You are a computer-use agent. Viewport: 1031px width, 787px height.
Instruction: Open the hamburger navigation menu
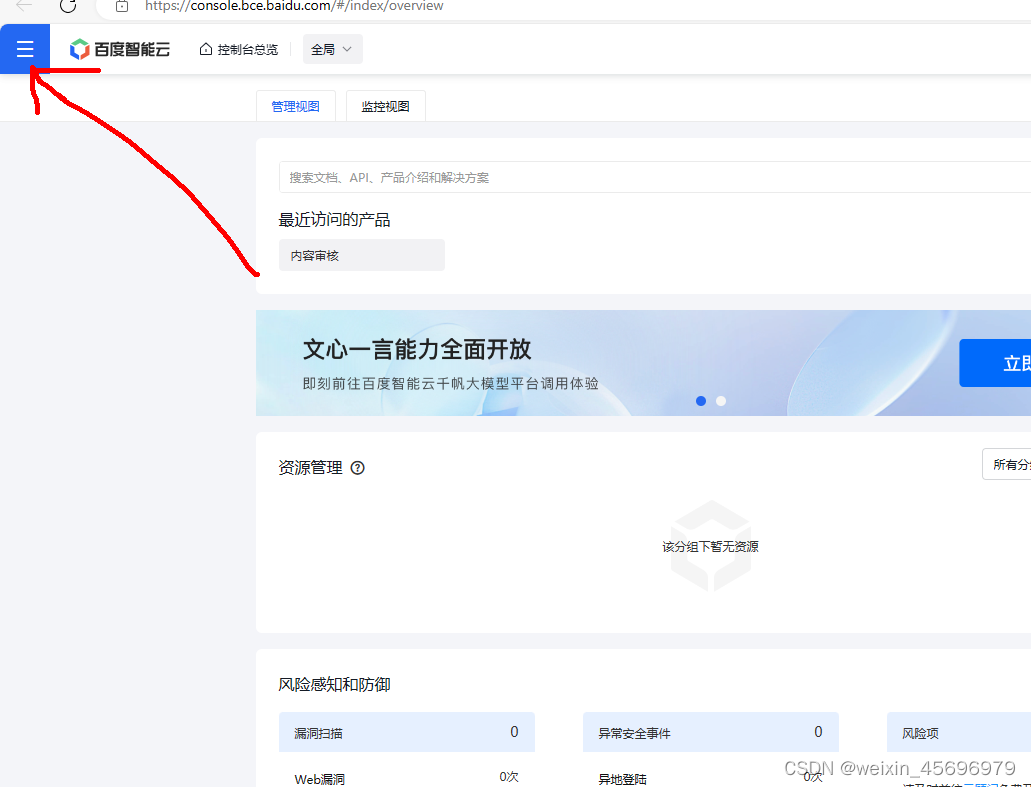tap(25, 49)
